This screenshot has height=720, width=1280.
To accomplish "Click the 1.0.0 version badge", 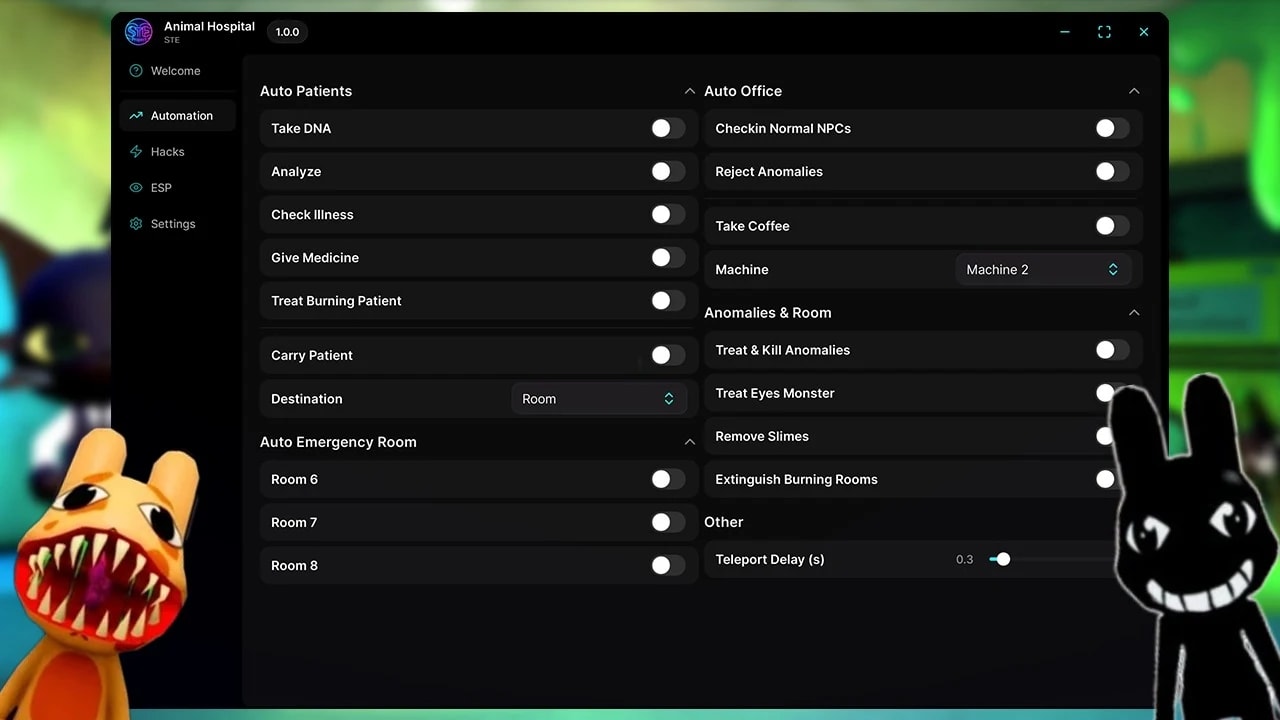I will 287,32.
